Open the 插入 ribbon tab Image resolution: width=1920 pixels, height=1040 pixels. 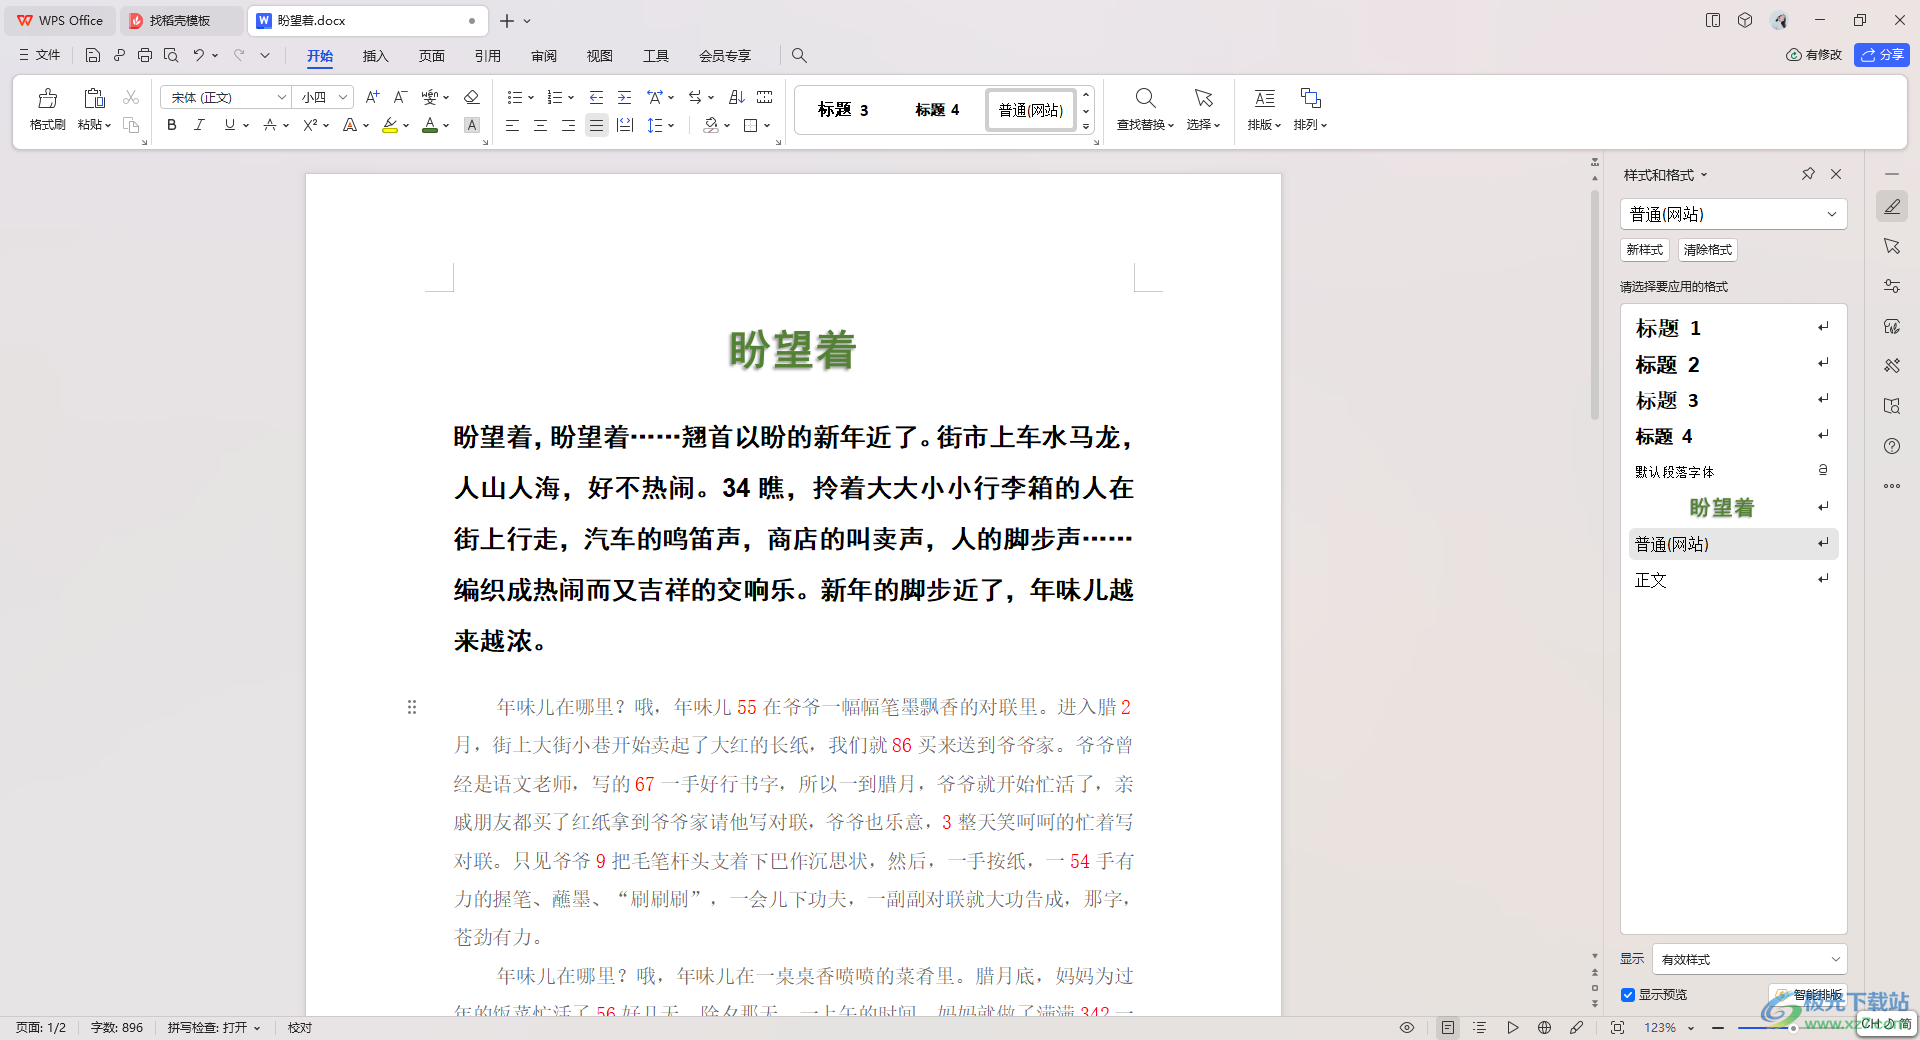tap(375, 55)
